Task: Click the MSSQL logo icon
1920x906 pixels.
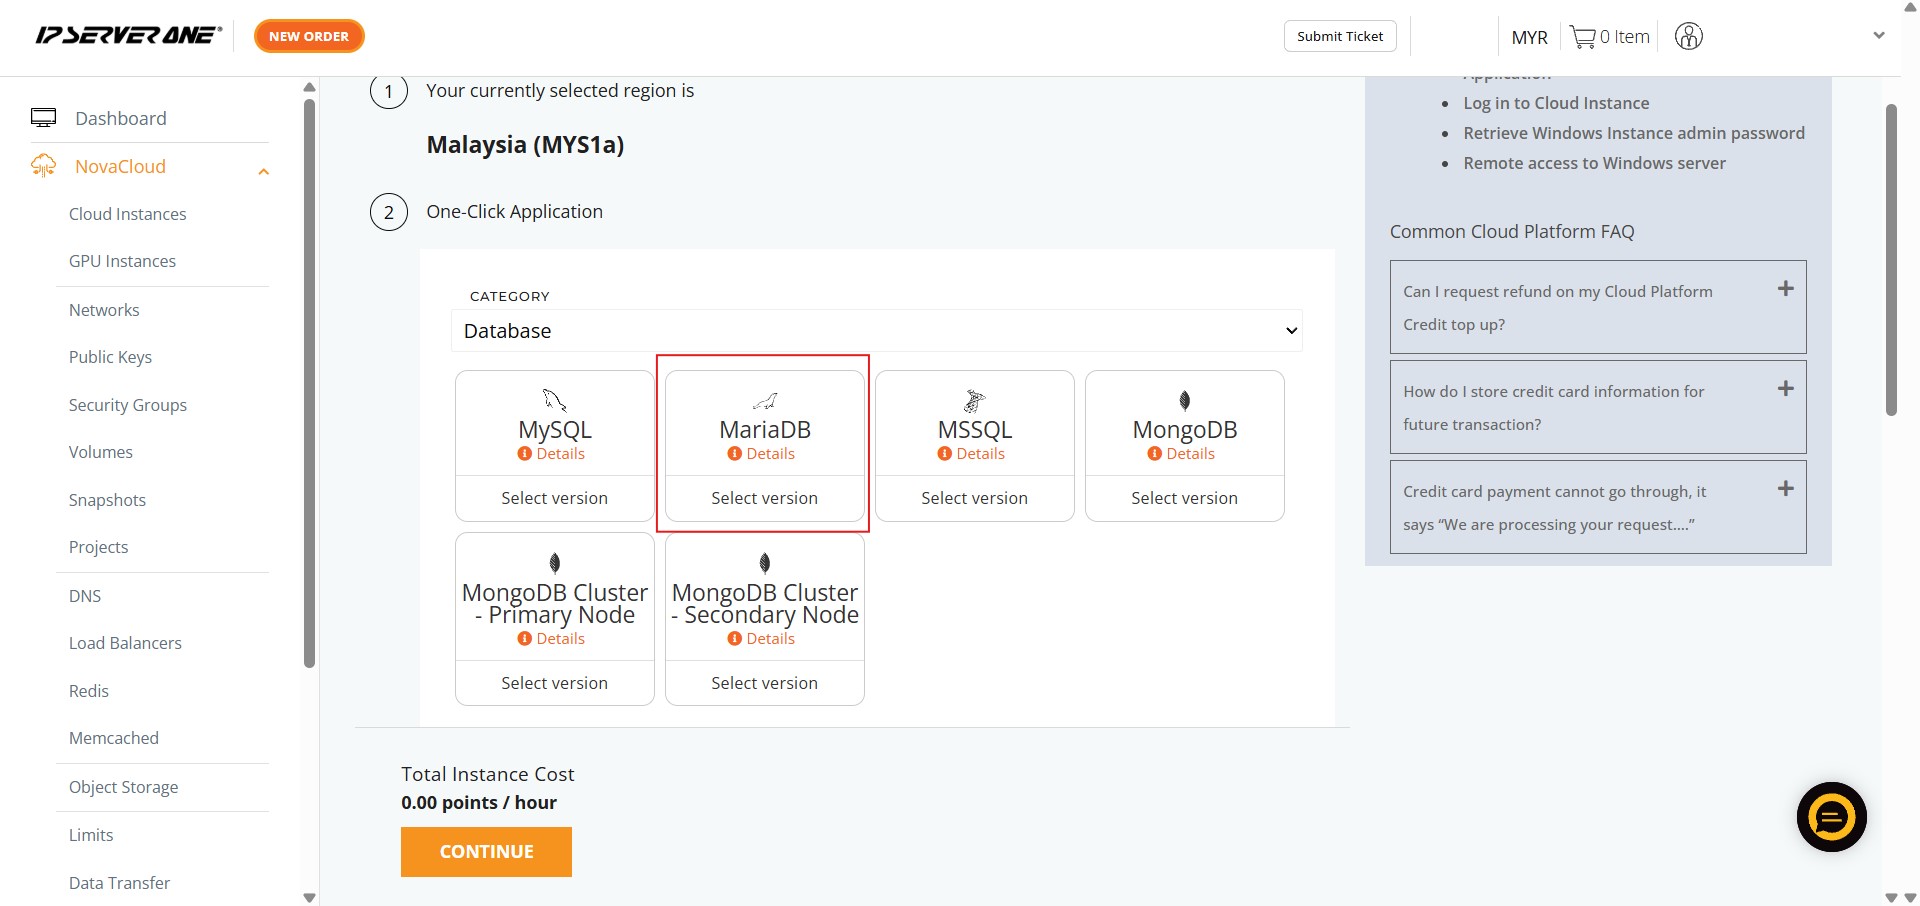Action: coord(974,401)
